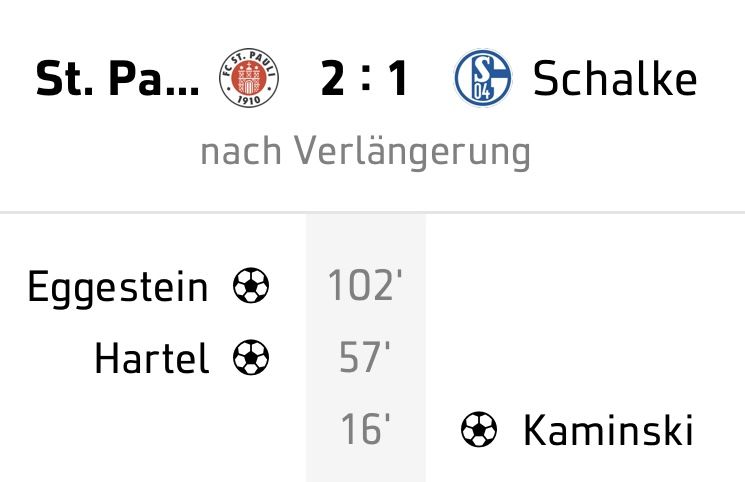
Task: Open the Schalke team name
Action: [x=615, y=79]
